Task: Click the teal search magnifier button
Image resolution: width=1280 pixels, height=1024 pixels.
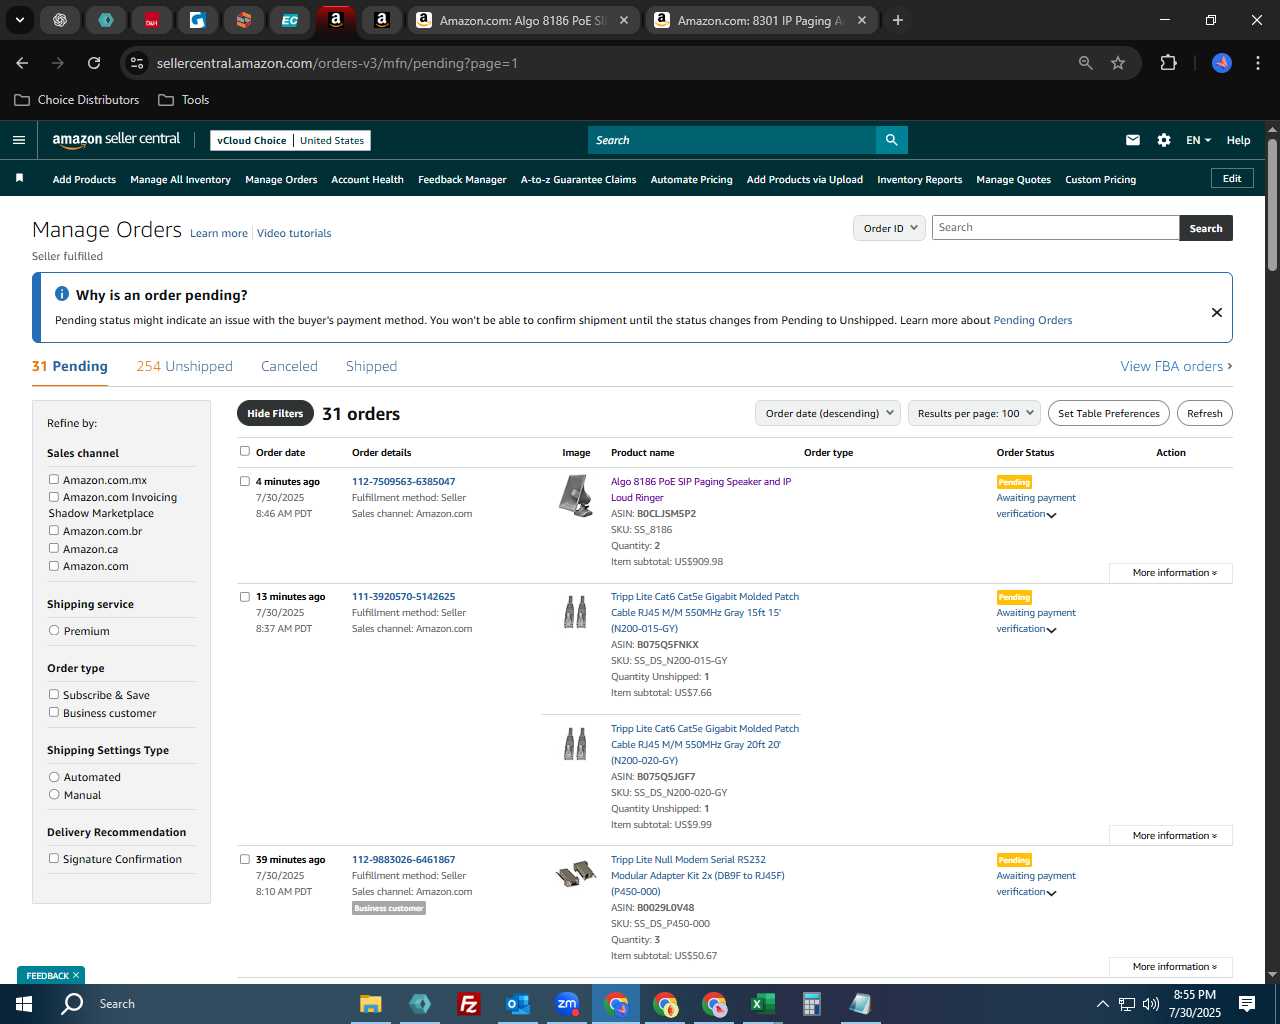Action: click(891, 140)
